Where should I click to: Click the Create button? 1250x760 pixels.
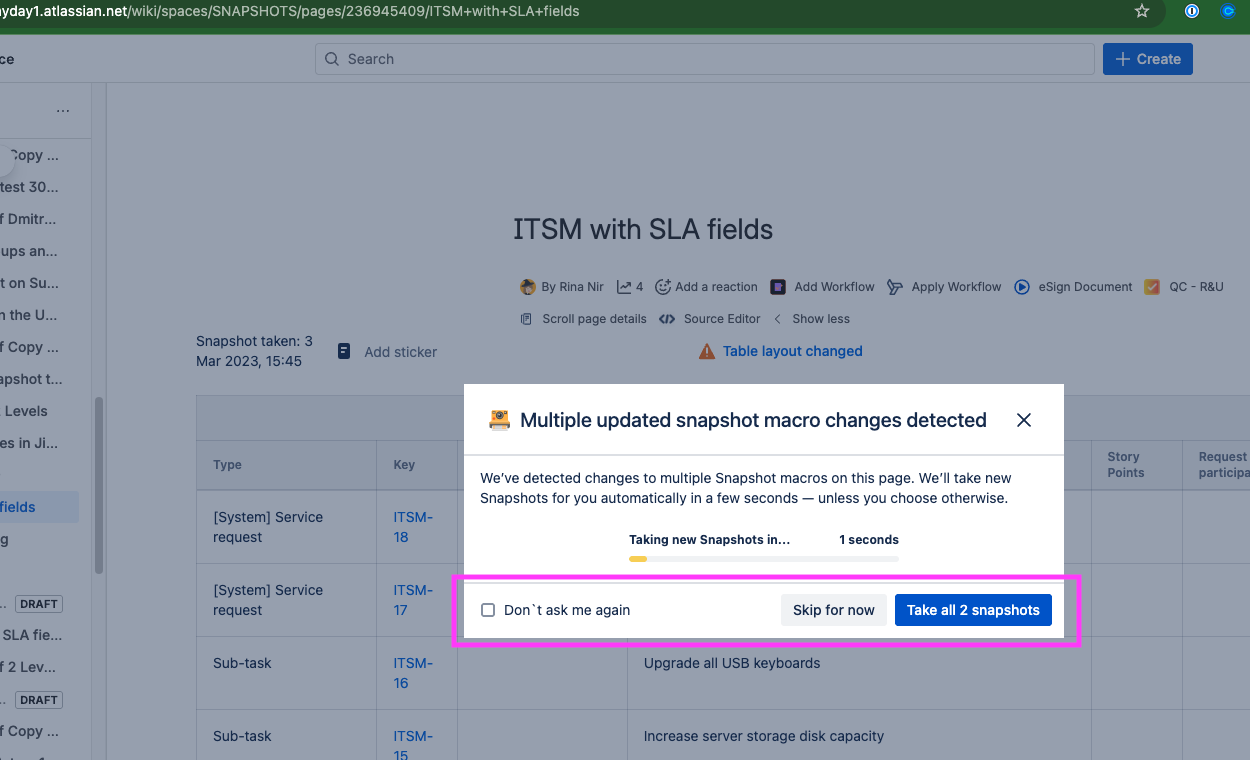pyautogui.click(x=1148, y=59)
